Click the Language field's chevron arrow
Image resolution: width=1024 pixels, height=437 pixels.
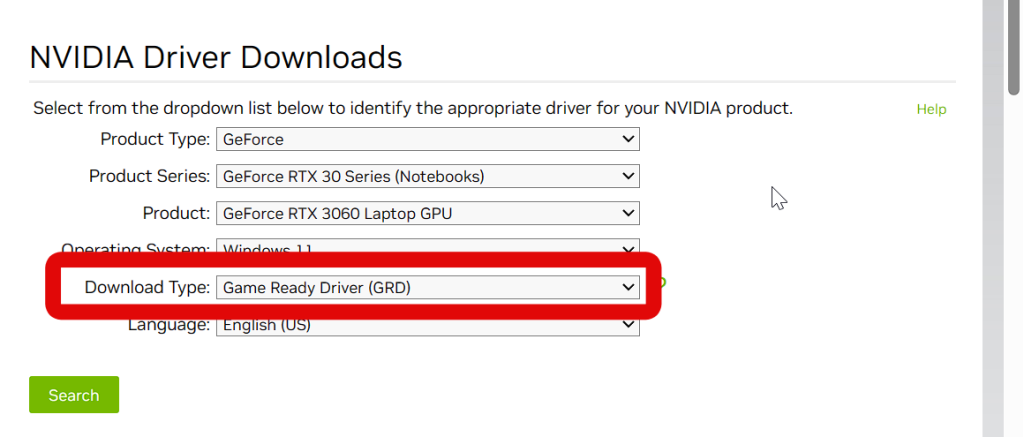coord(628,325)
